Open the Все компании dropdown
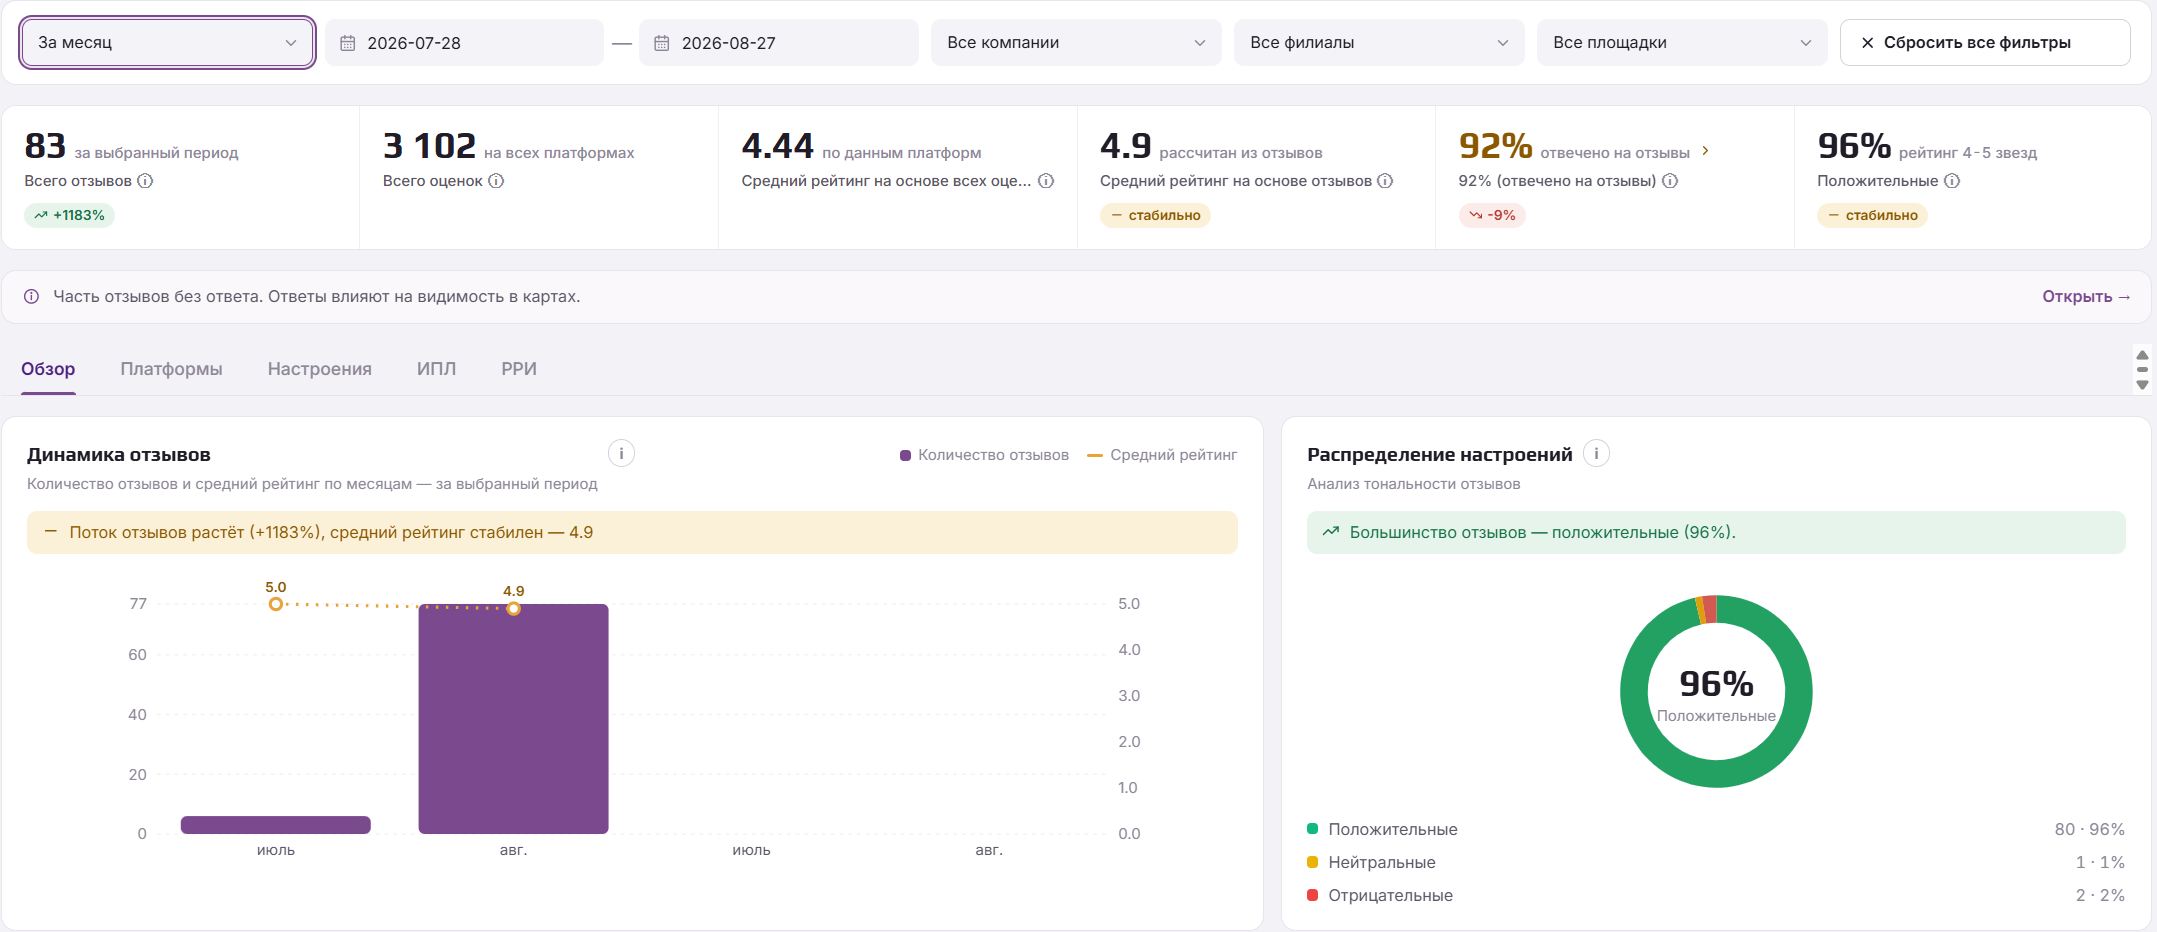 pos(1076,43)
